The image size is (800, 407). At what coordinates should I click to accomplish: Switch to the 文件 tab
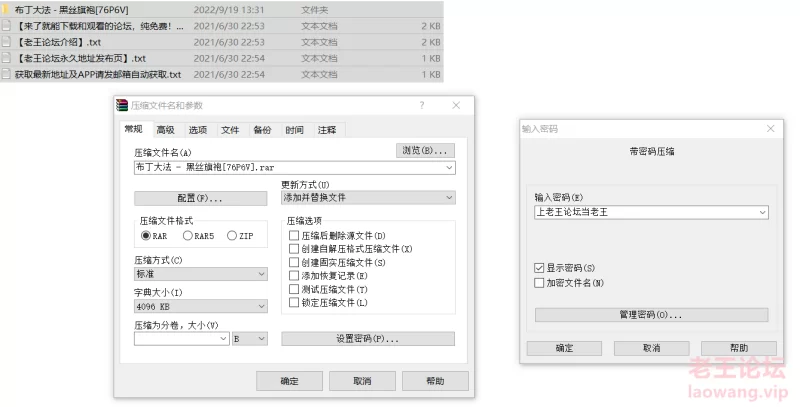(x=230, y=130)
